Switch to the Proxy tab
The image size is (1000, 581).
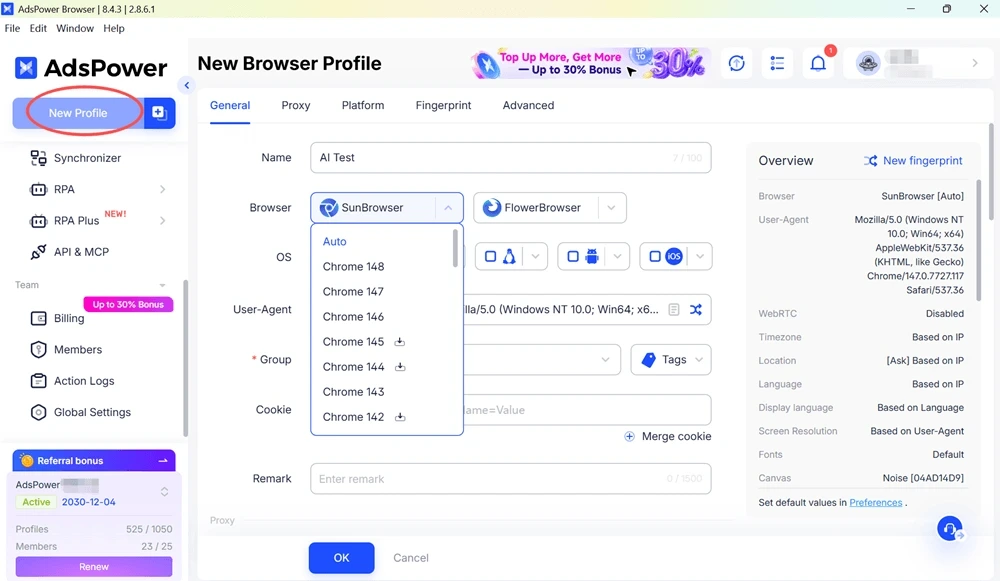pyautogui.click(x=296, y=105)
